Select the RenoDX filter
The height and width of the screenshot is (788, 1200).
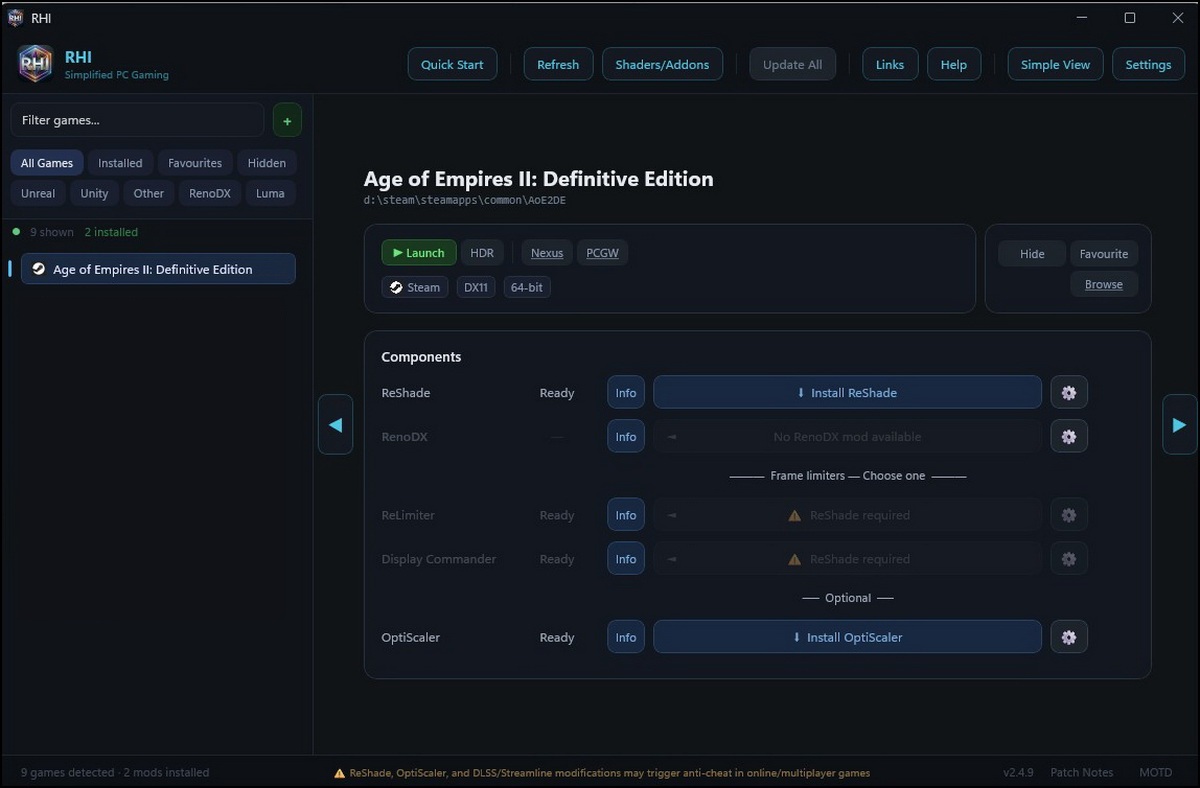point(210,193)
